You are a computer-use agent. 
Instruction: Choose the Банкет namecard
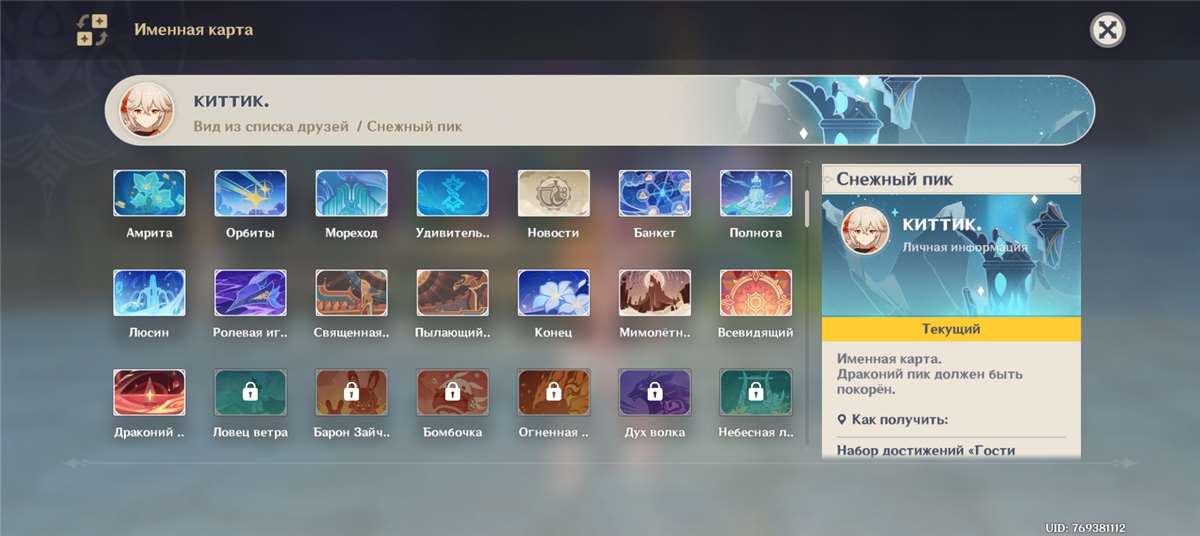click(654, 194)
